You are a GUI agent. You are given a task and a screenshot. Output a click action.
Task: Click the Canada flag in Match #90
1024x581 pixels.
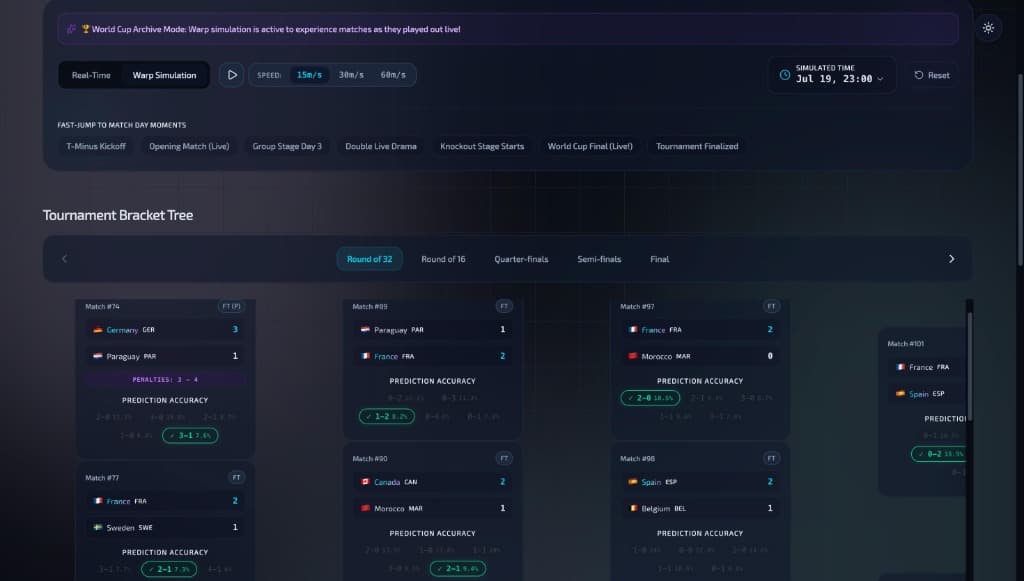365,482
